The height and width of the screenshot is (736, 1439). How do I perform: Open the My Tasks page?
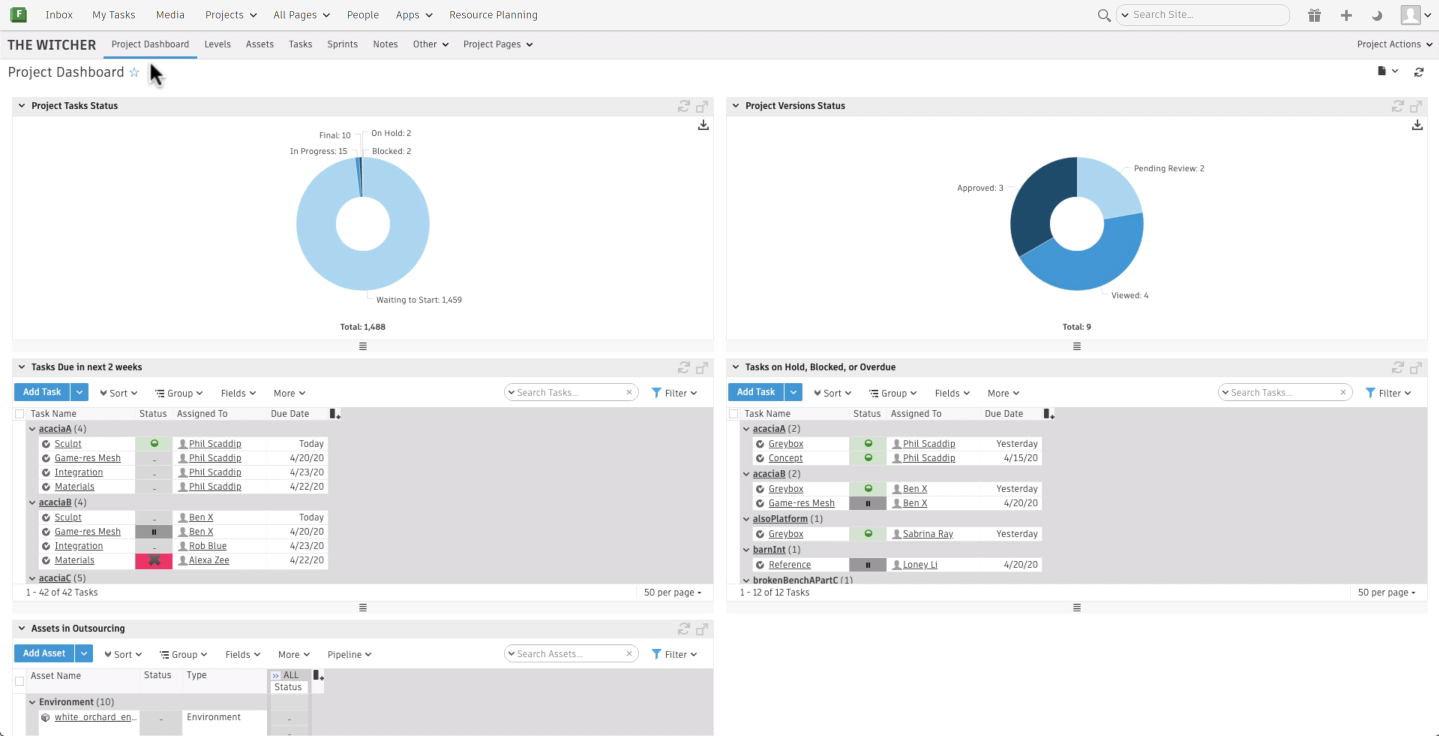click(x=113, y=15)
